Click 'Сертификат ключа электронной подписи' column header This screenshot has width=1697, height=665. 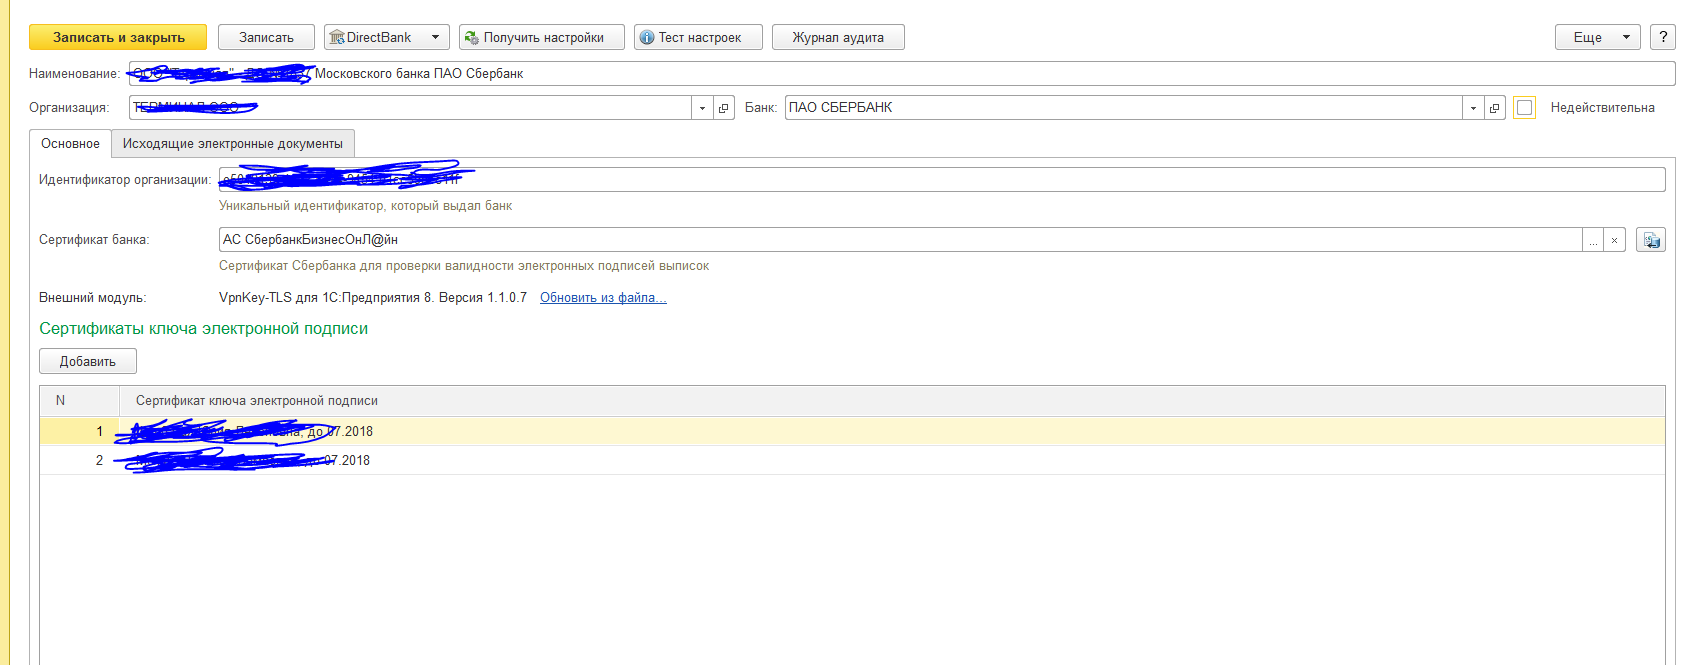(x=892, y=400)
